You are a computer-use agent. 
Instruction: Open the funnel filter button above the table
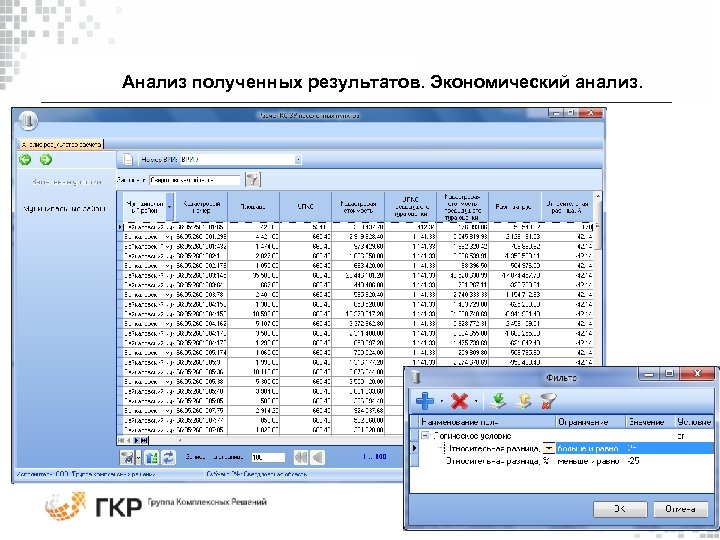tap(253, 180)
